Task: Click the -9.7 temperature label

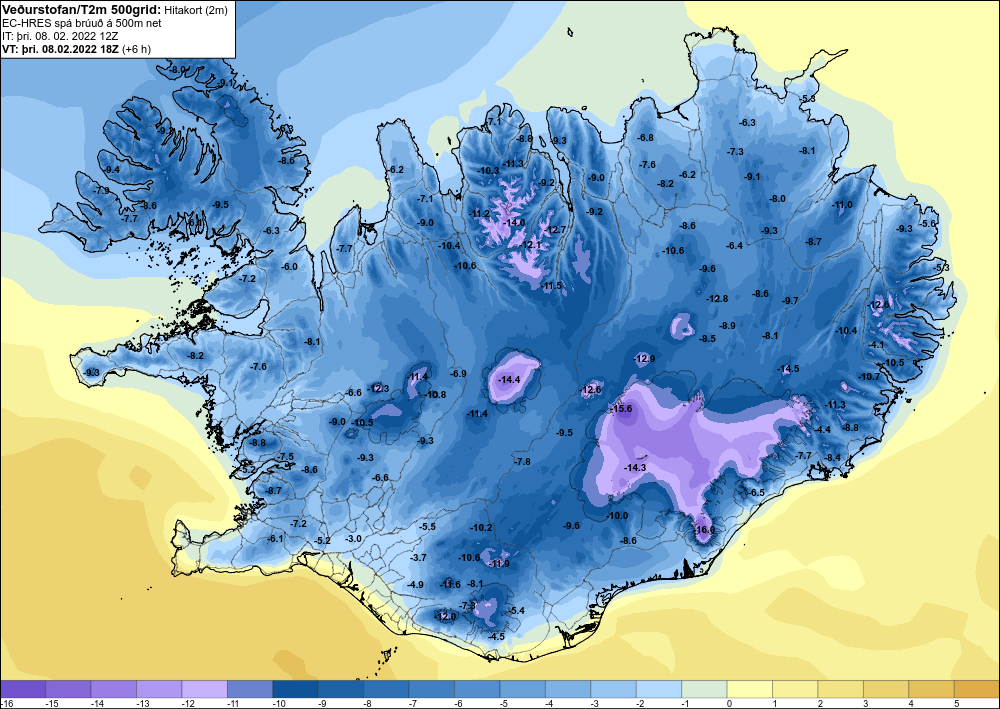Action: pyautogui.click(x=790, y=300)
